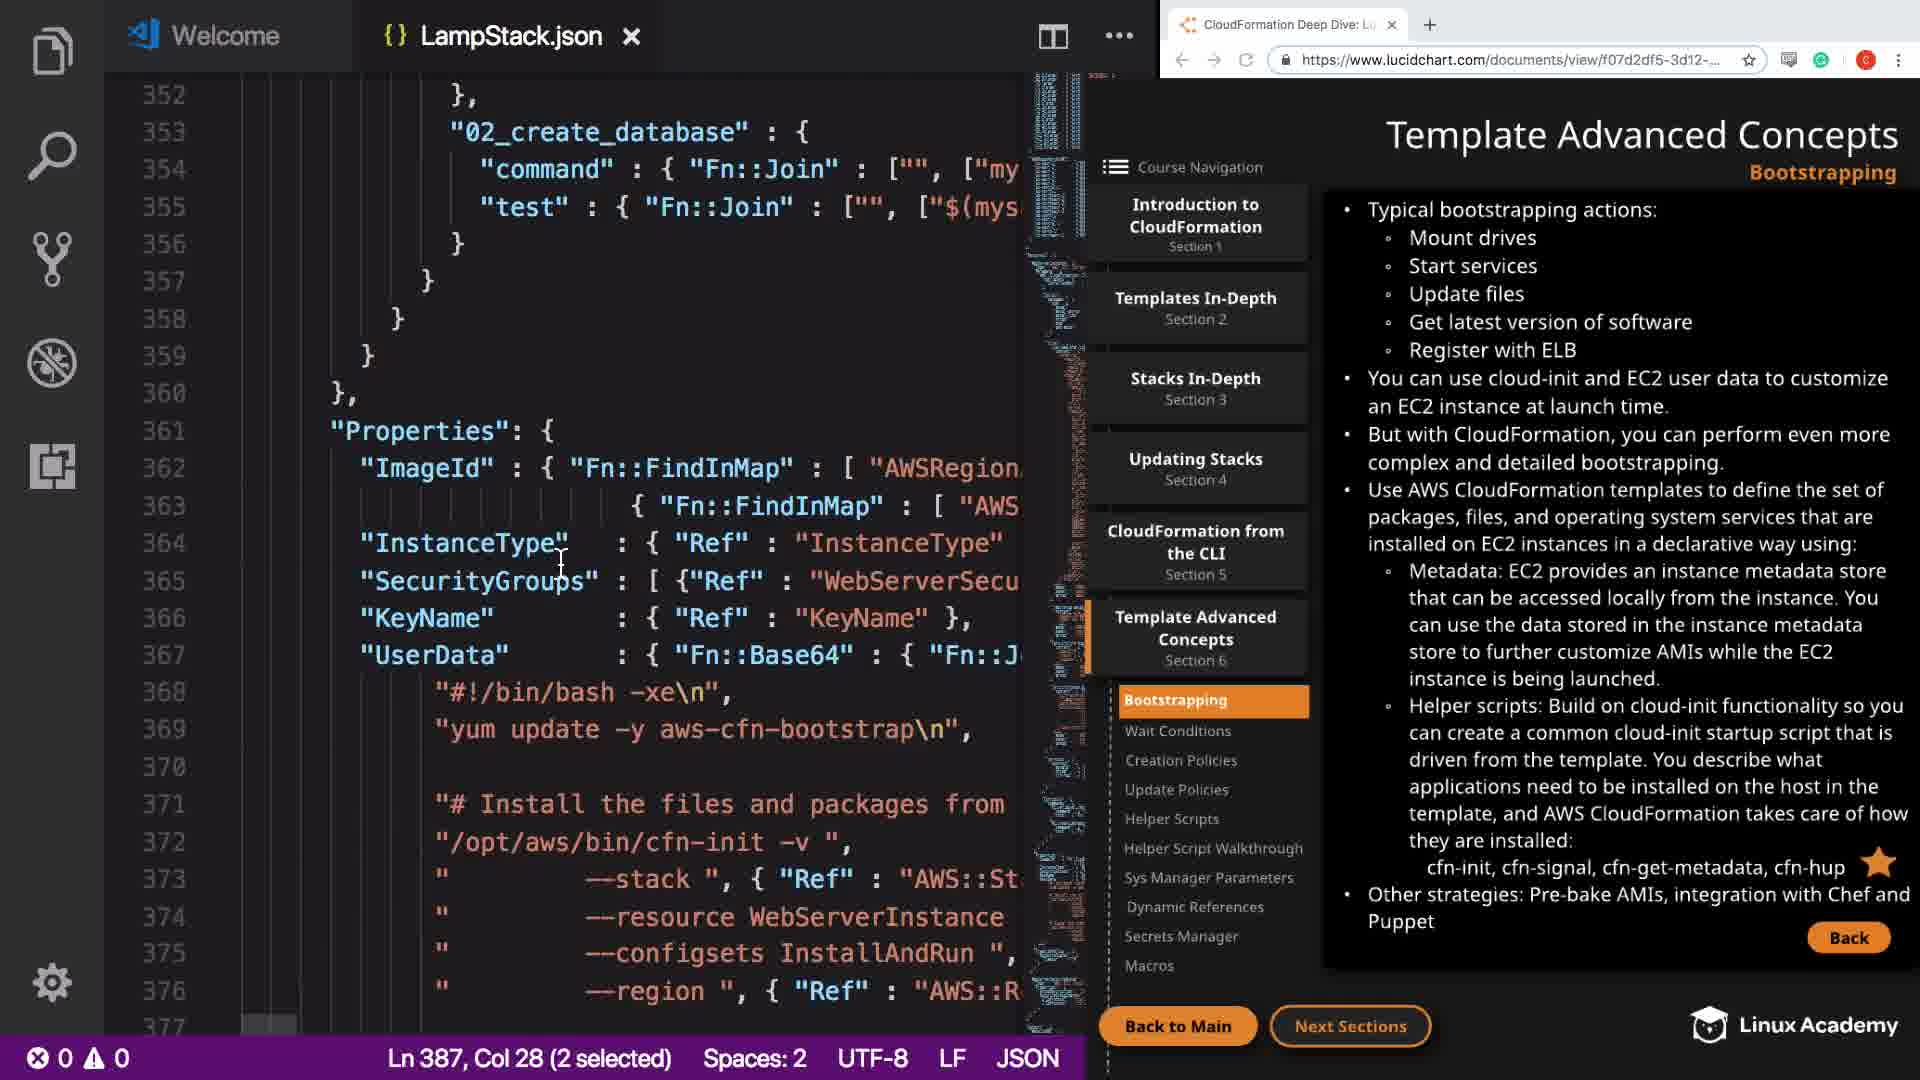This screenshot has height=1080, width=1920.
Task: Click errors and warnings status indicator
Action: [x=78, y=1058]
